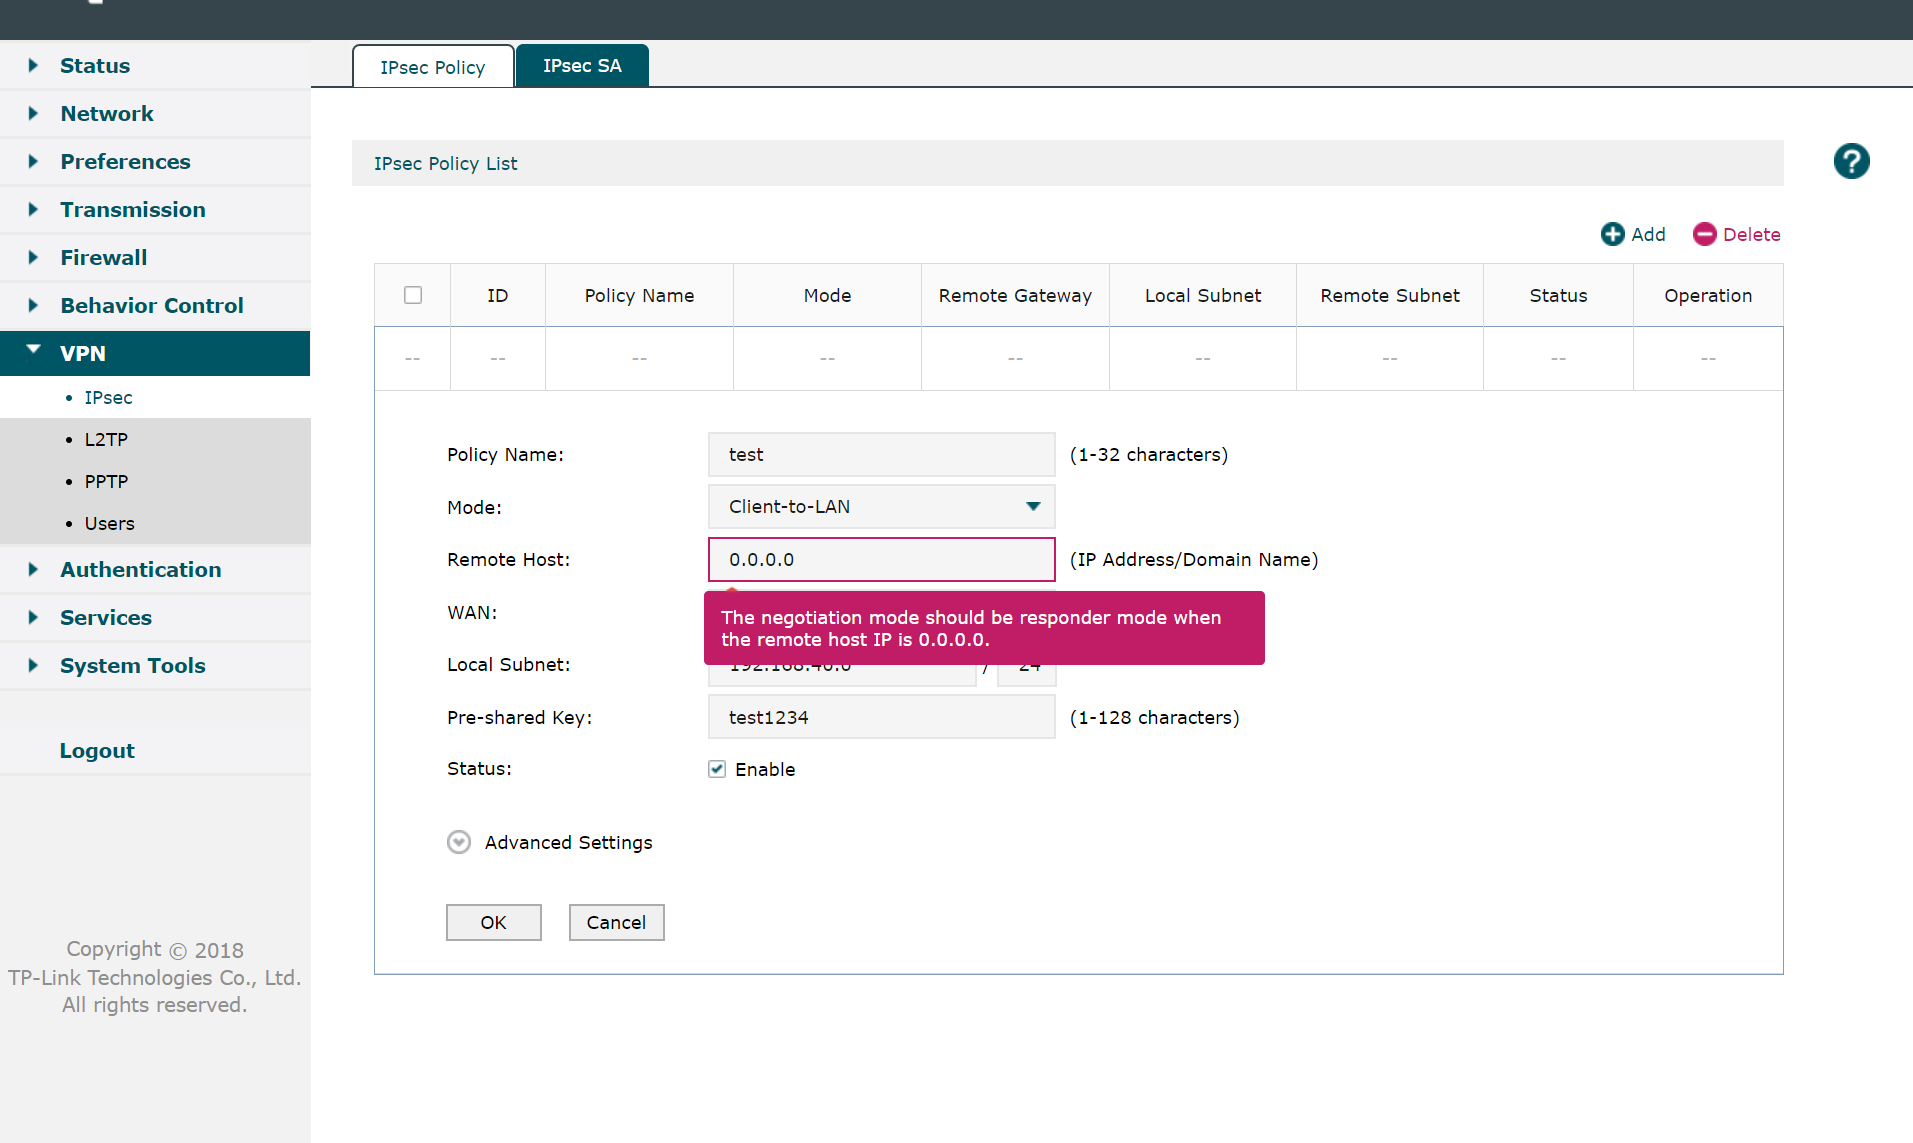Click the Logout link

click(97, 750)
